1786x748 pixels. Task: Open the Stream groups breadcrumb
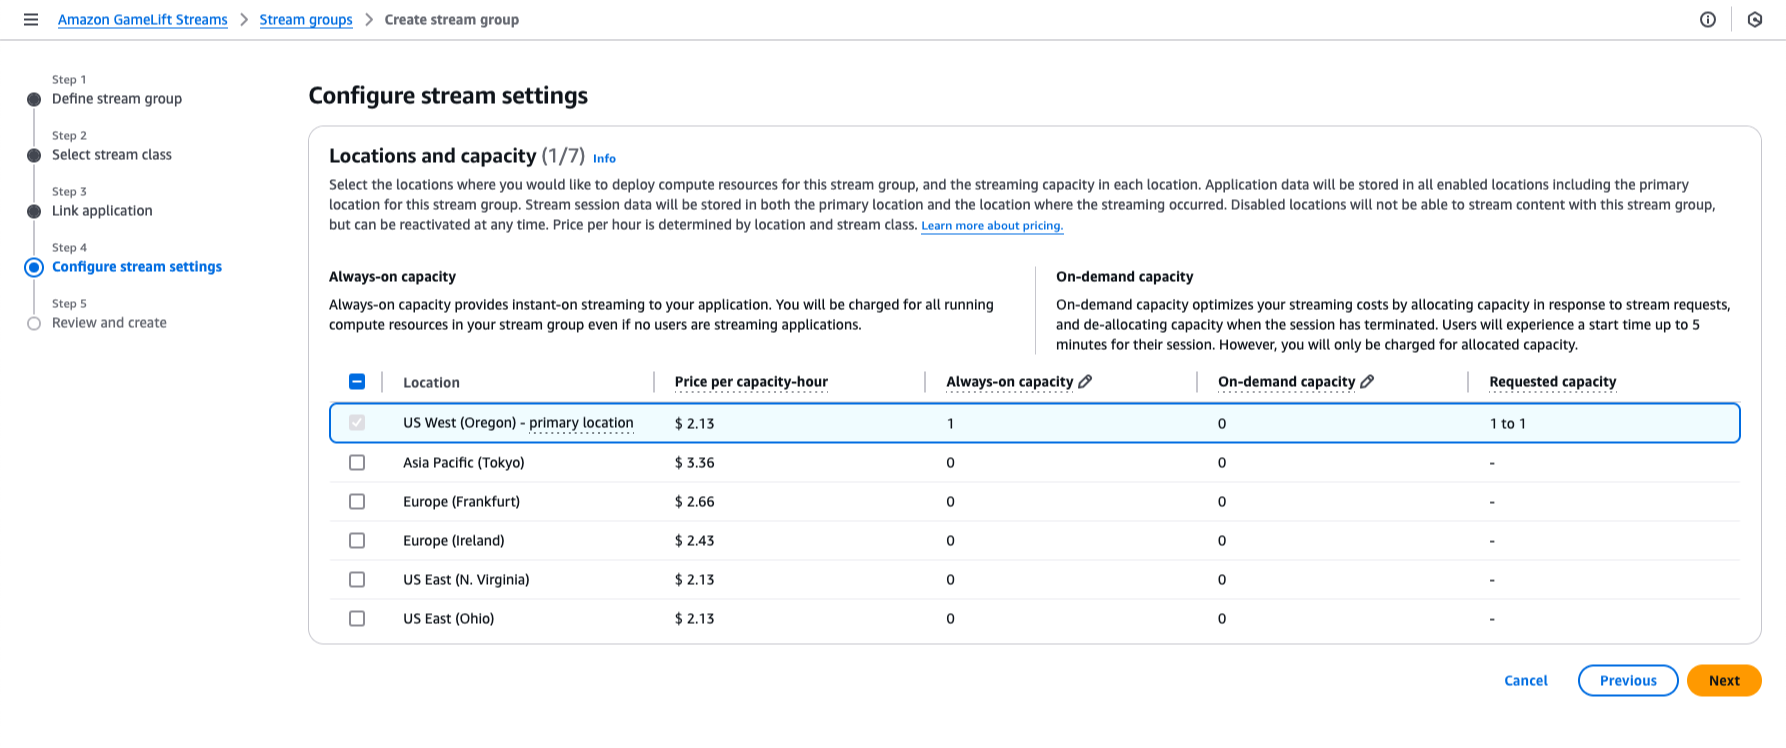[x=306, y=20]
